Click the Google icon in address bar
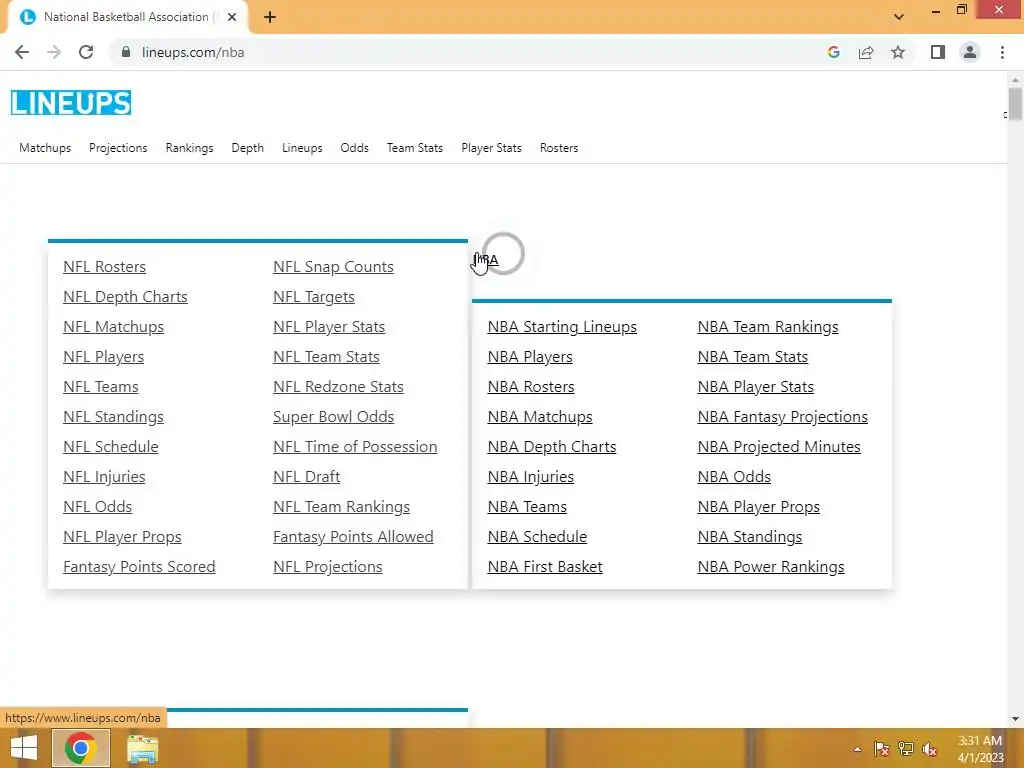The width and height of the screenshot is (1024, 768). click(833, 52)
